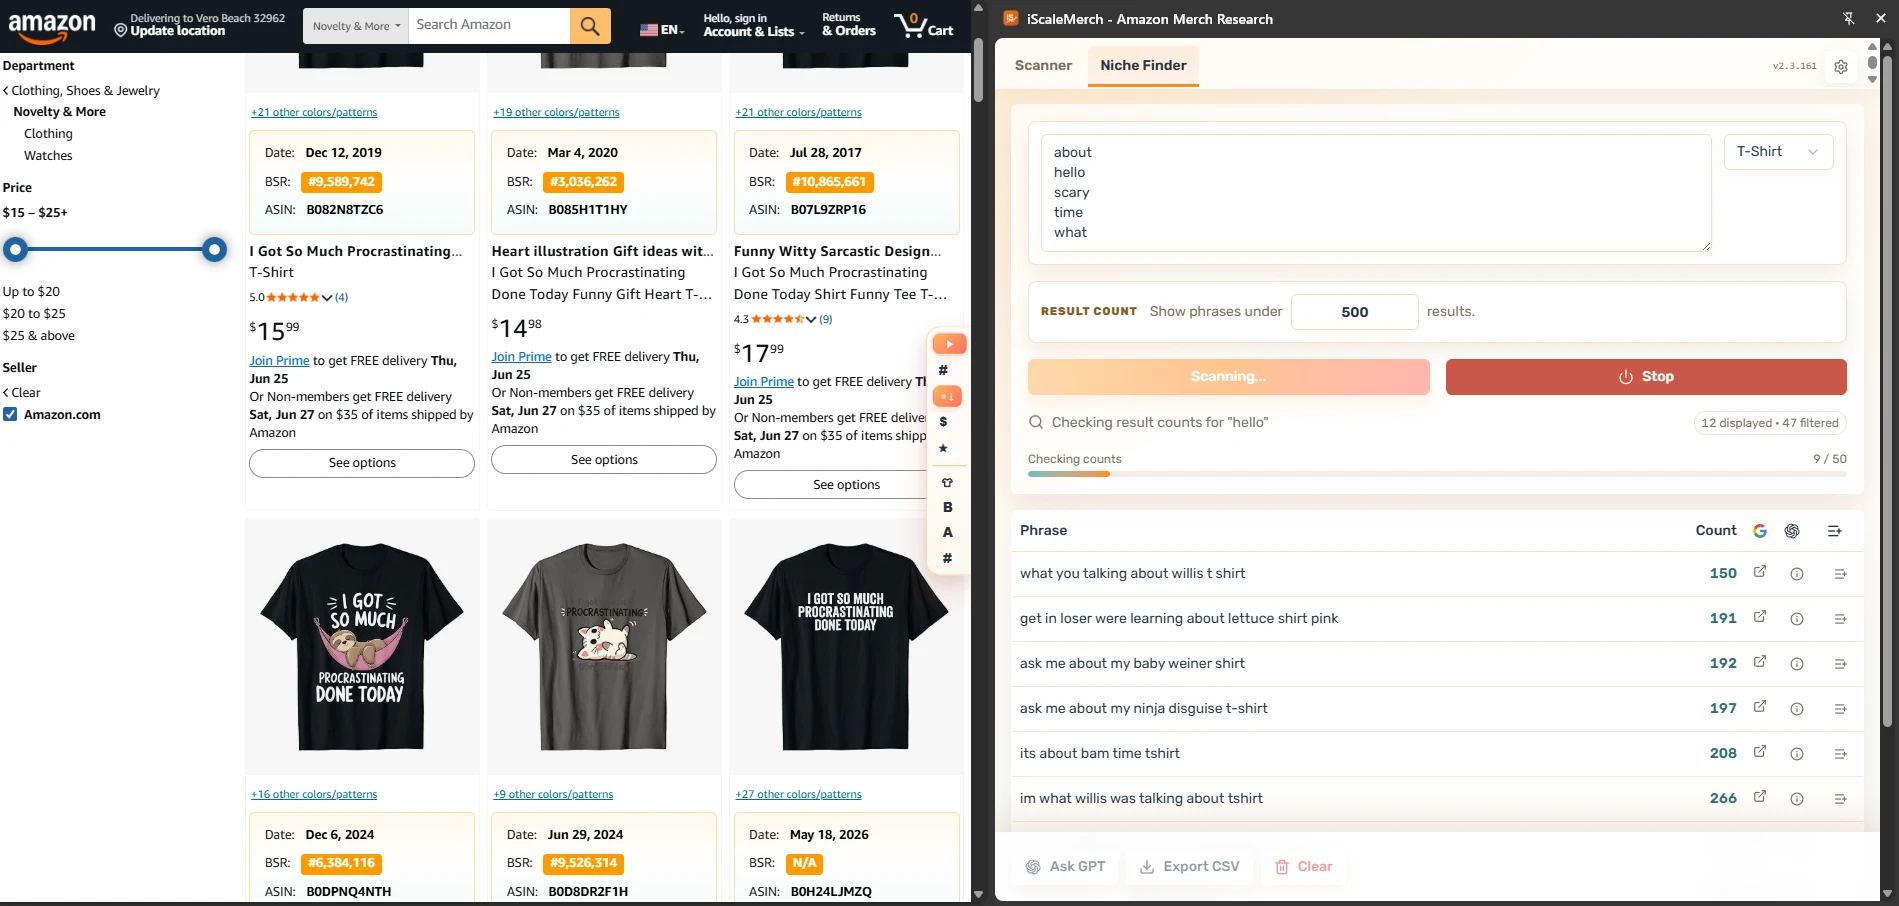Add 'ask me about my baby weiner shirt' to list

[x=1840, y=664]
